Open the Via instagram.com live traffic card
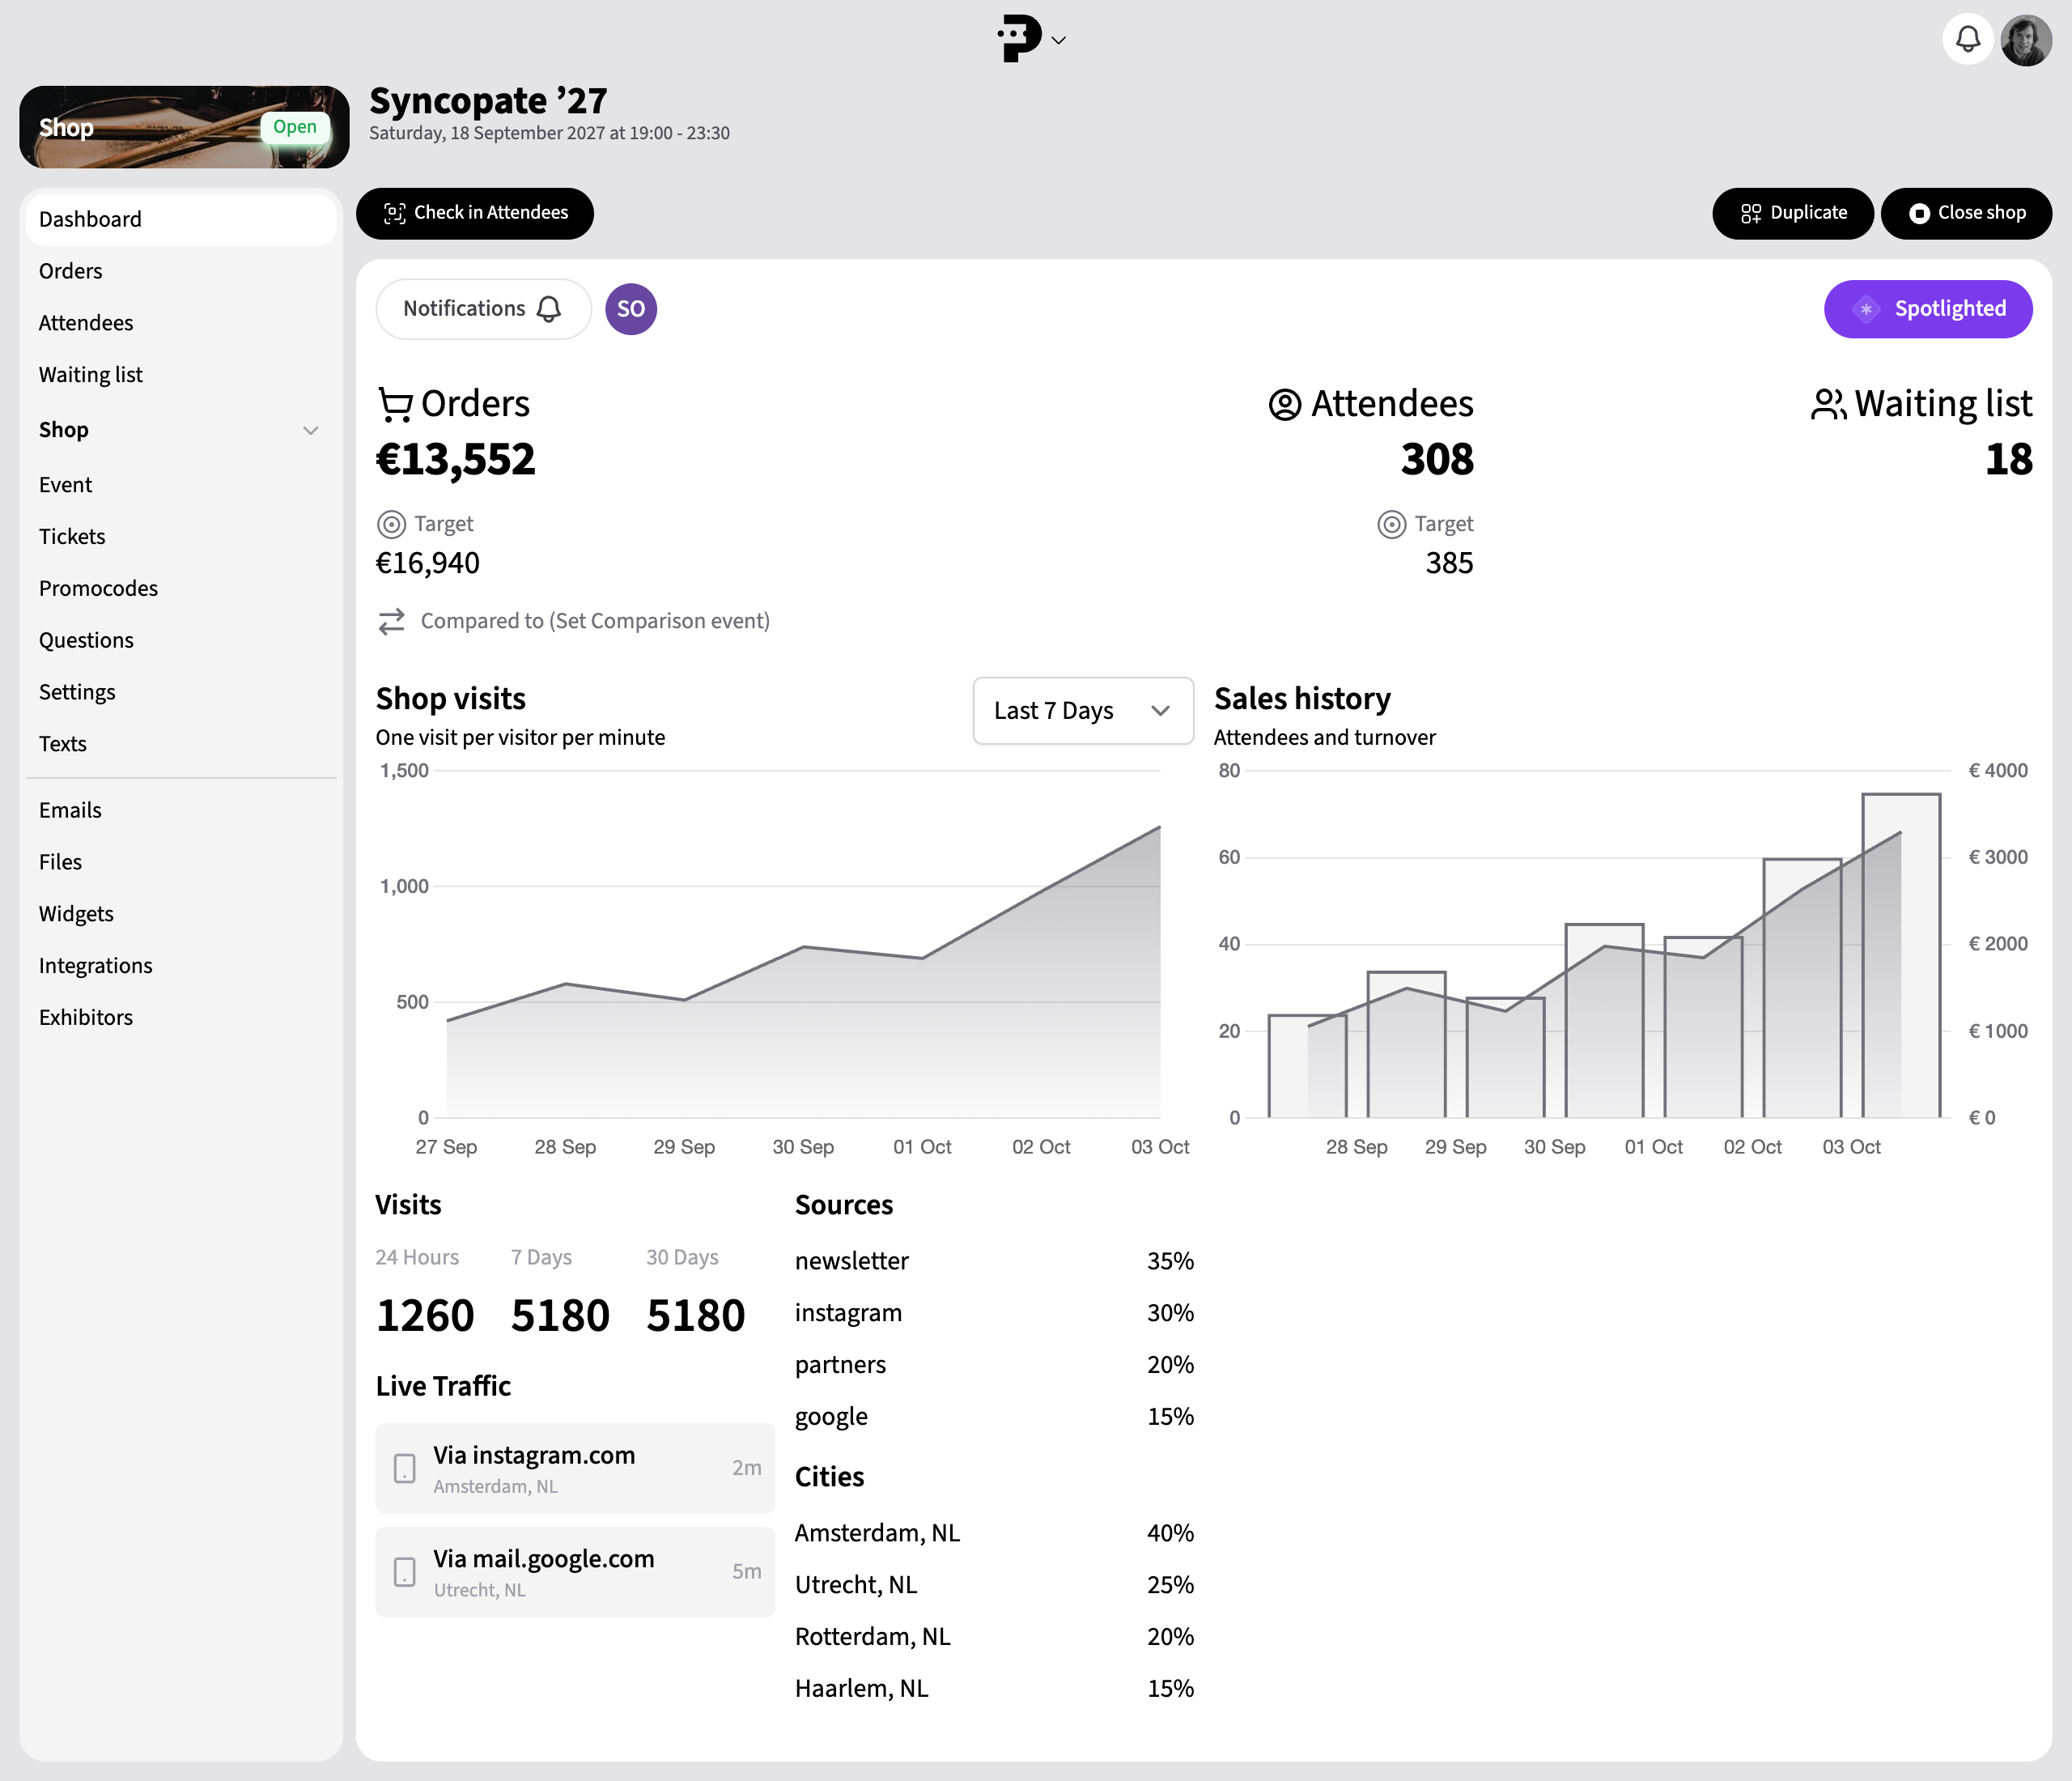 pos(575,1468)
